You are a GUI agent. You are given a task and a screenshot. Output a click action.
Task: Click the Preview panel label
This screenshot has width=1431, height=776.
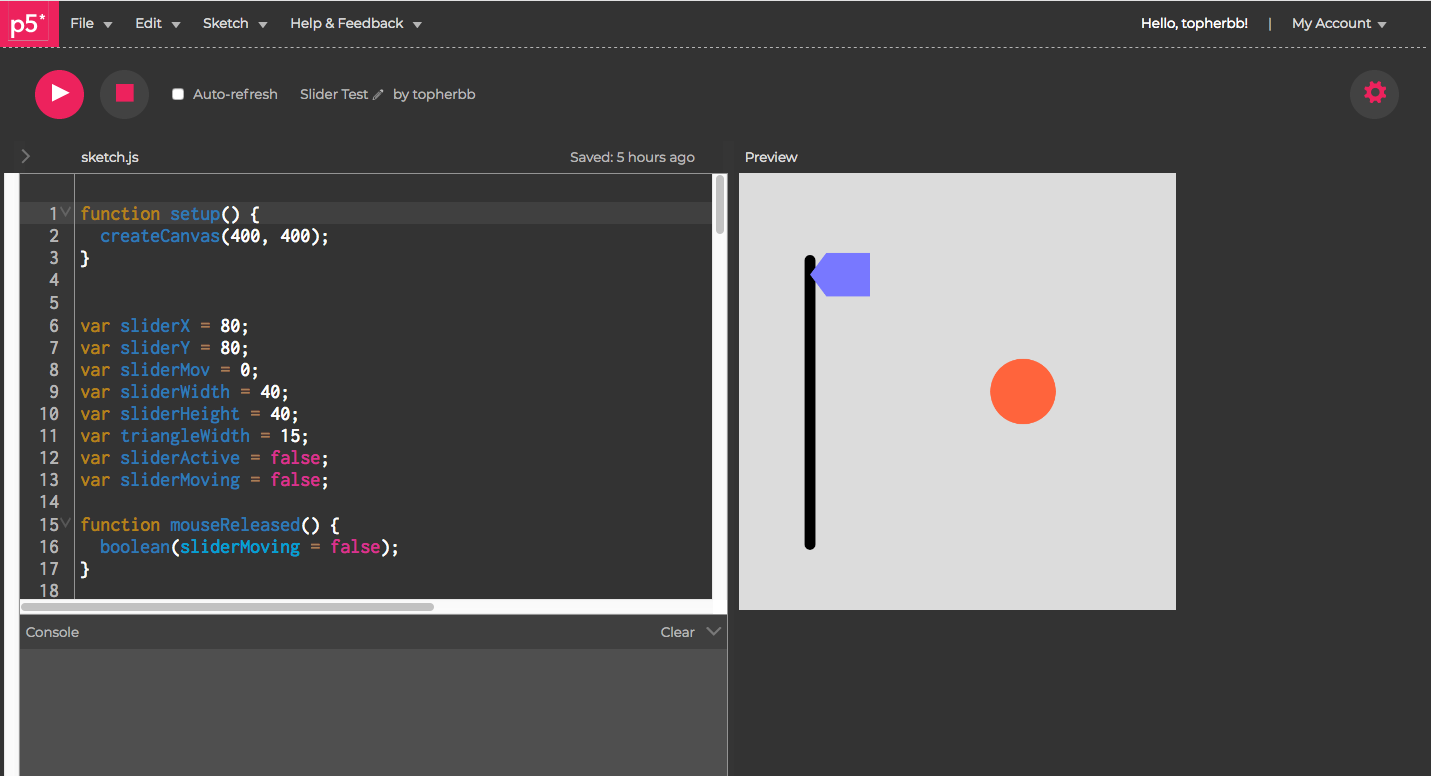click(771, 157)
